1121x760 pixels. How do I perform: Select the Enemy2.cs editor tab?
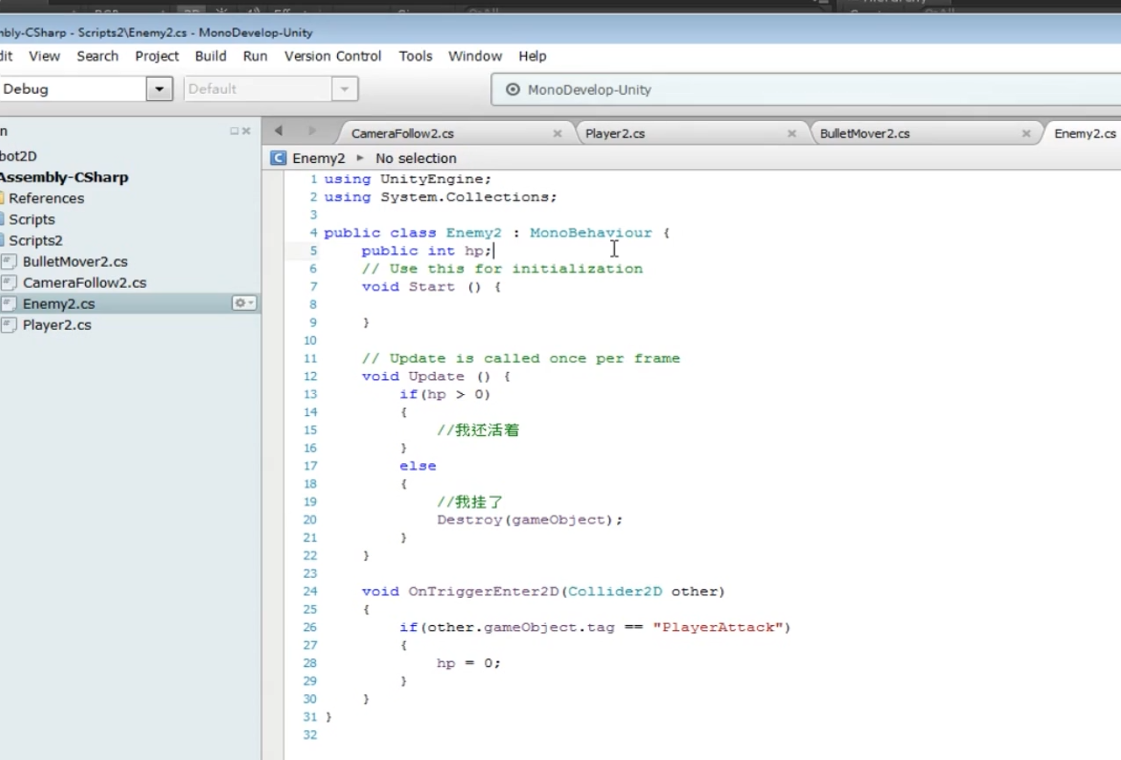click(1085, 134)
